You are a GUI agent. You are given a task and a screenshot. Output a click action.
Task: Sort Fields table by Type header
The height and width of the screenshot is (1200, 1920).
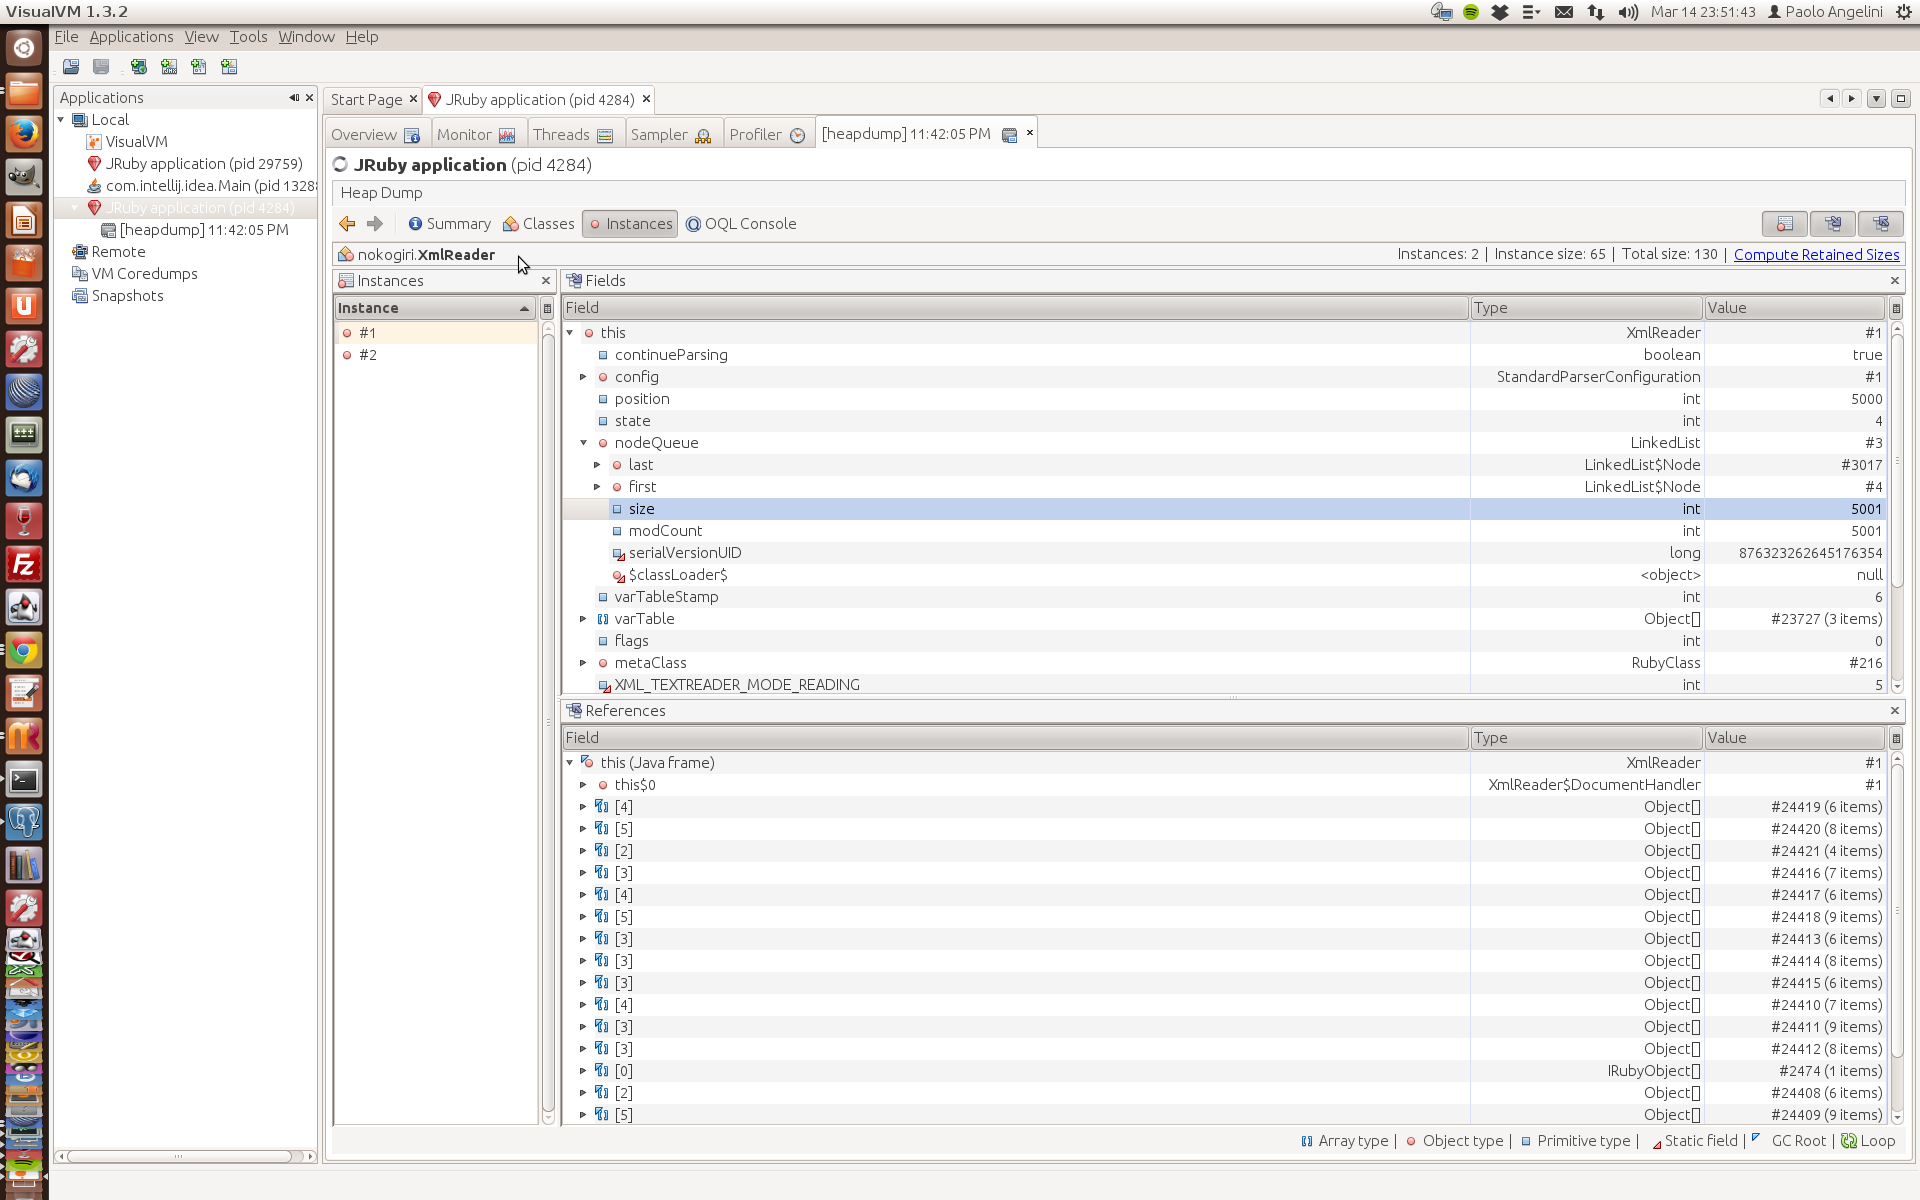click(x=1586, y=308)
